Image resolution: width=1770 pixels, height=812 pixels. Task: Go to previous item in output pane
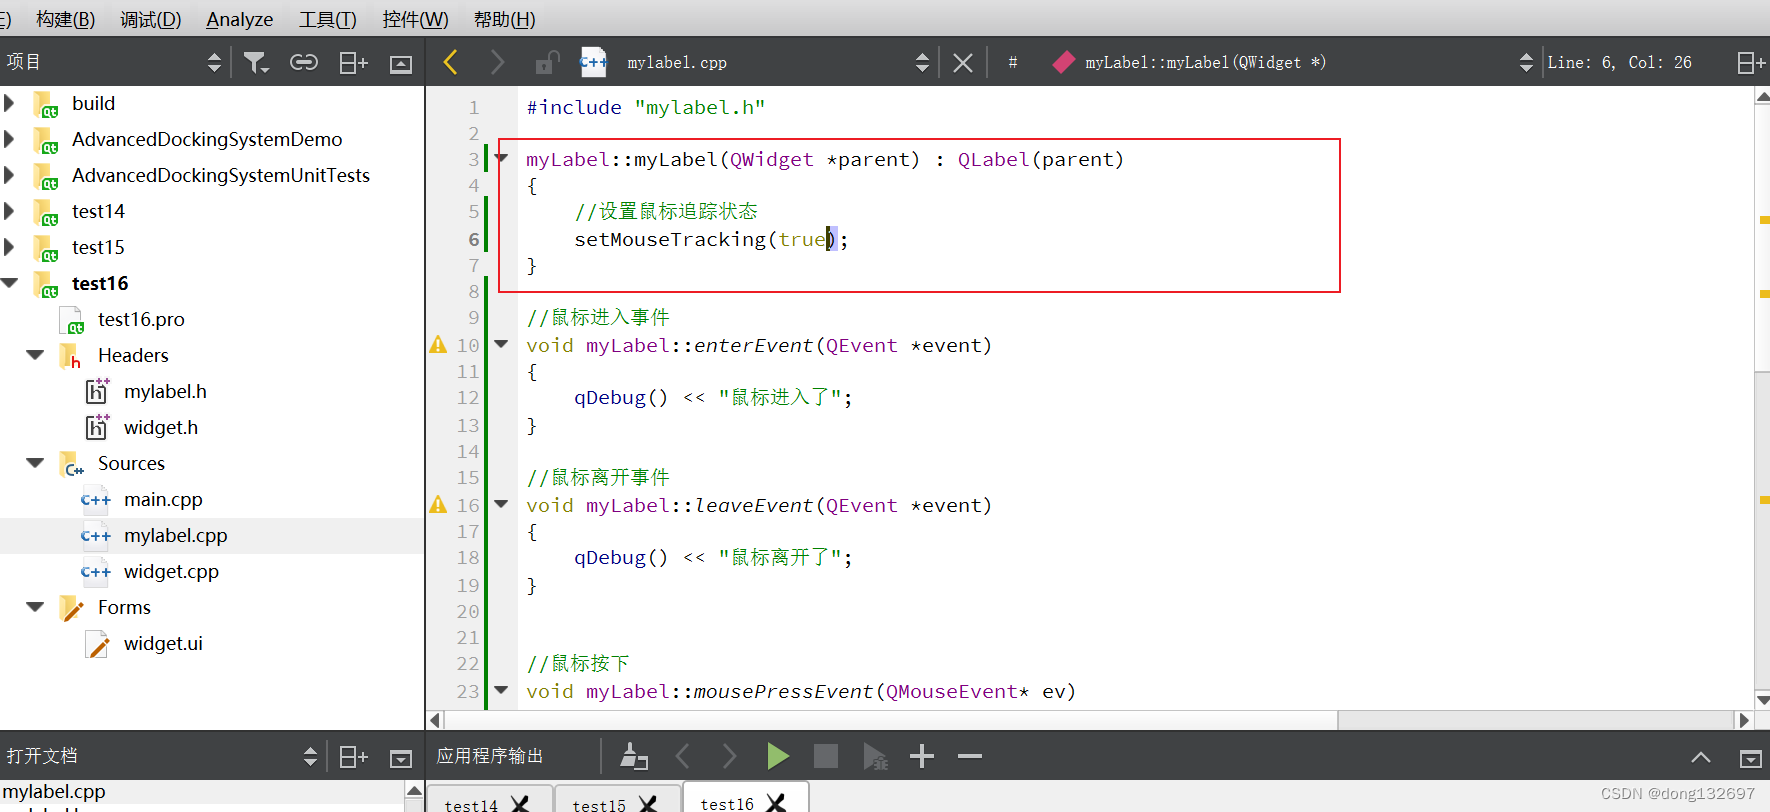pos(683,756)
